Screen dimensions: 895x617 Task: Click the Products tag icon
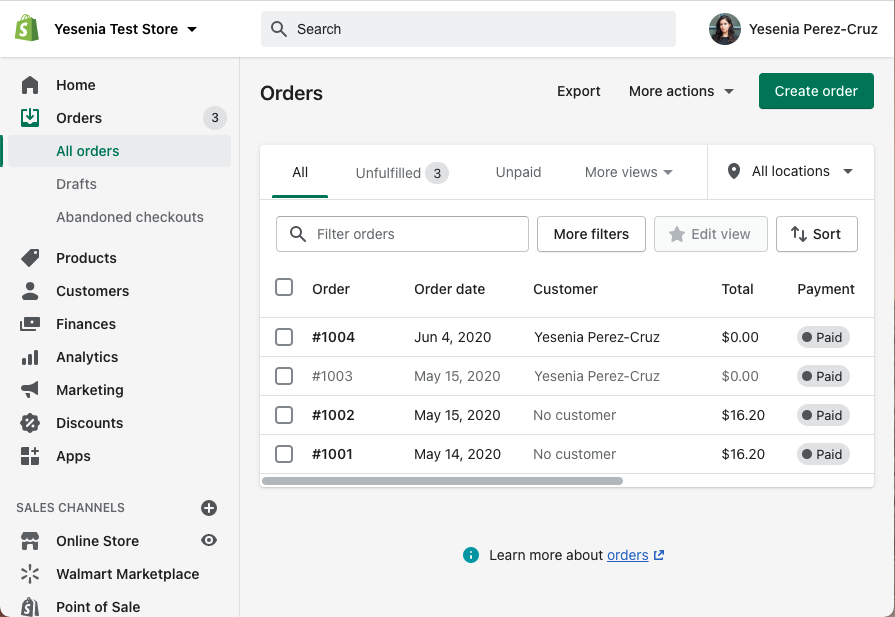(30, 258)
